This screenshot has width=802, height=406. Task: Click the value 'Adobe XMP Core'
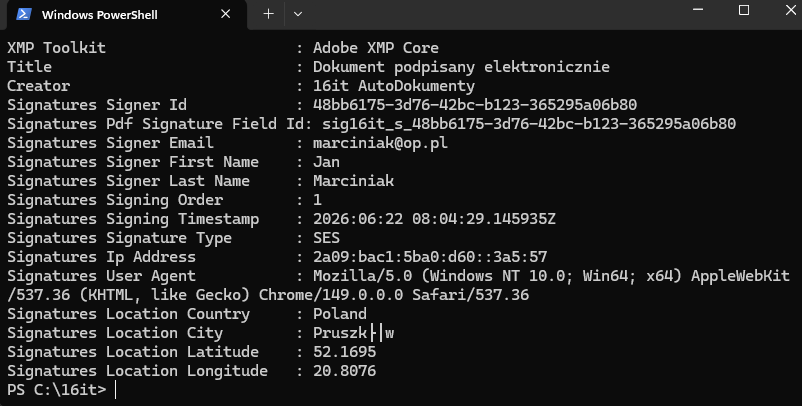[x=376, y=48]
